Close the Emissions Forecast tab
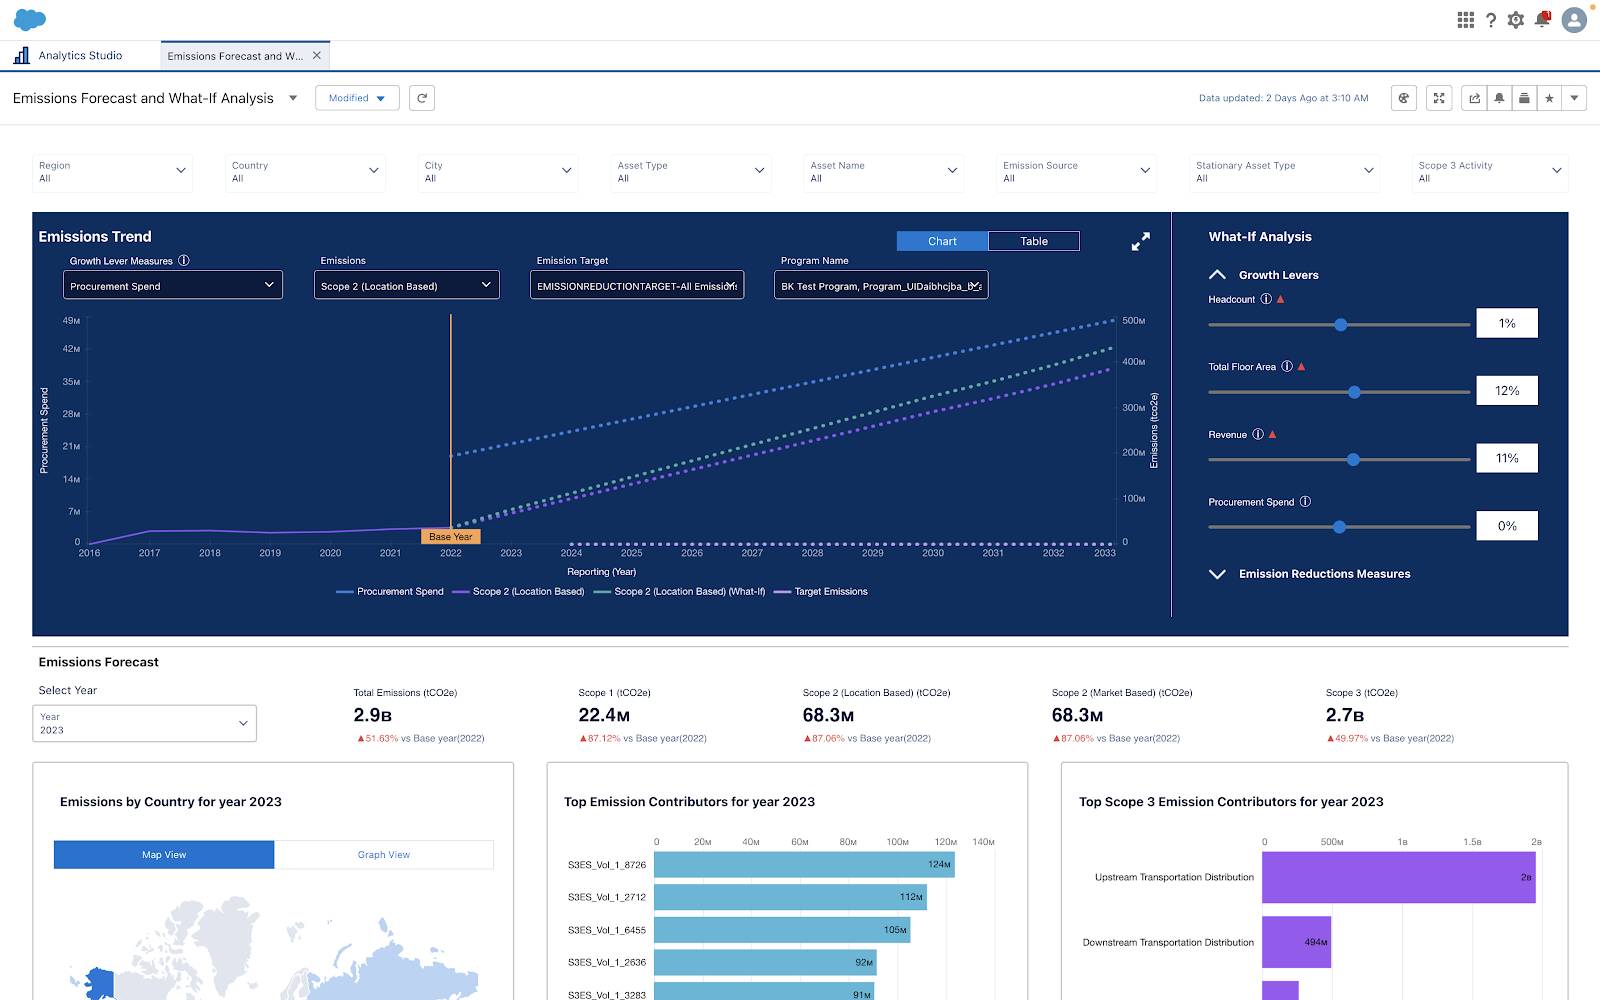 click(x=317, y=55)
